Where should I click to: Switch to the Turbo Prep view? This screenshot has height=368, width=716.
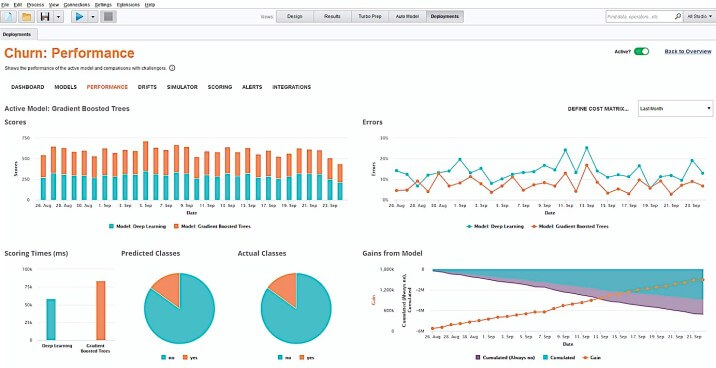pos(369,16)
